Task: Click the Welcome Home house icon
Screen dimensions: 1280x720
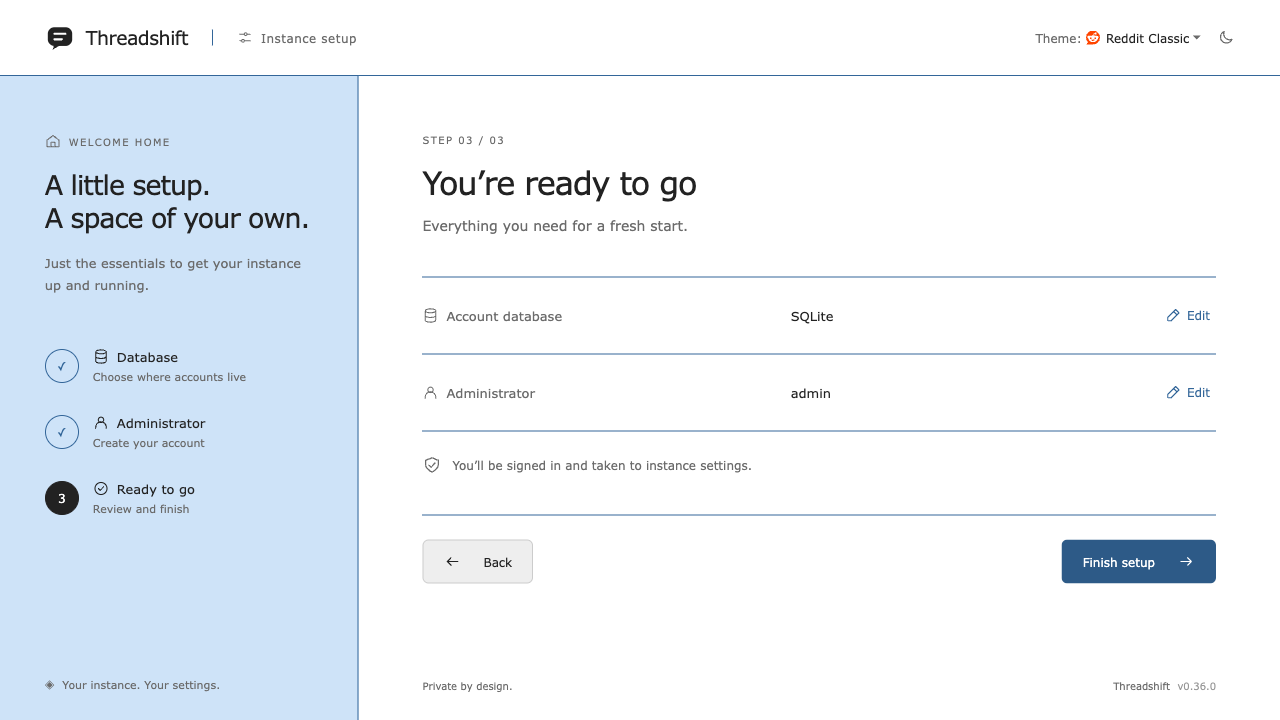Action: coord(53,142)
